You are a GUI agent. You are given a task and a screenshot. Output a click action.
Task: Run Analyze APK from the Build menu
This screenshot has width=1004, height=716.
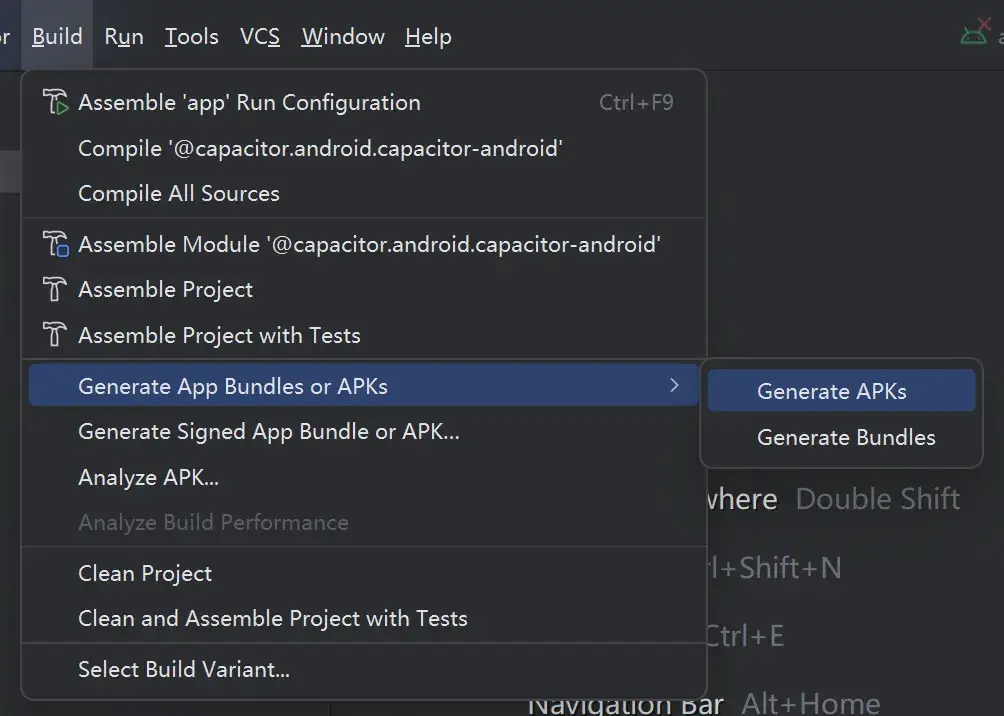[x=148, y=477]
